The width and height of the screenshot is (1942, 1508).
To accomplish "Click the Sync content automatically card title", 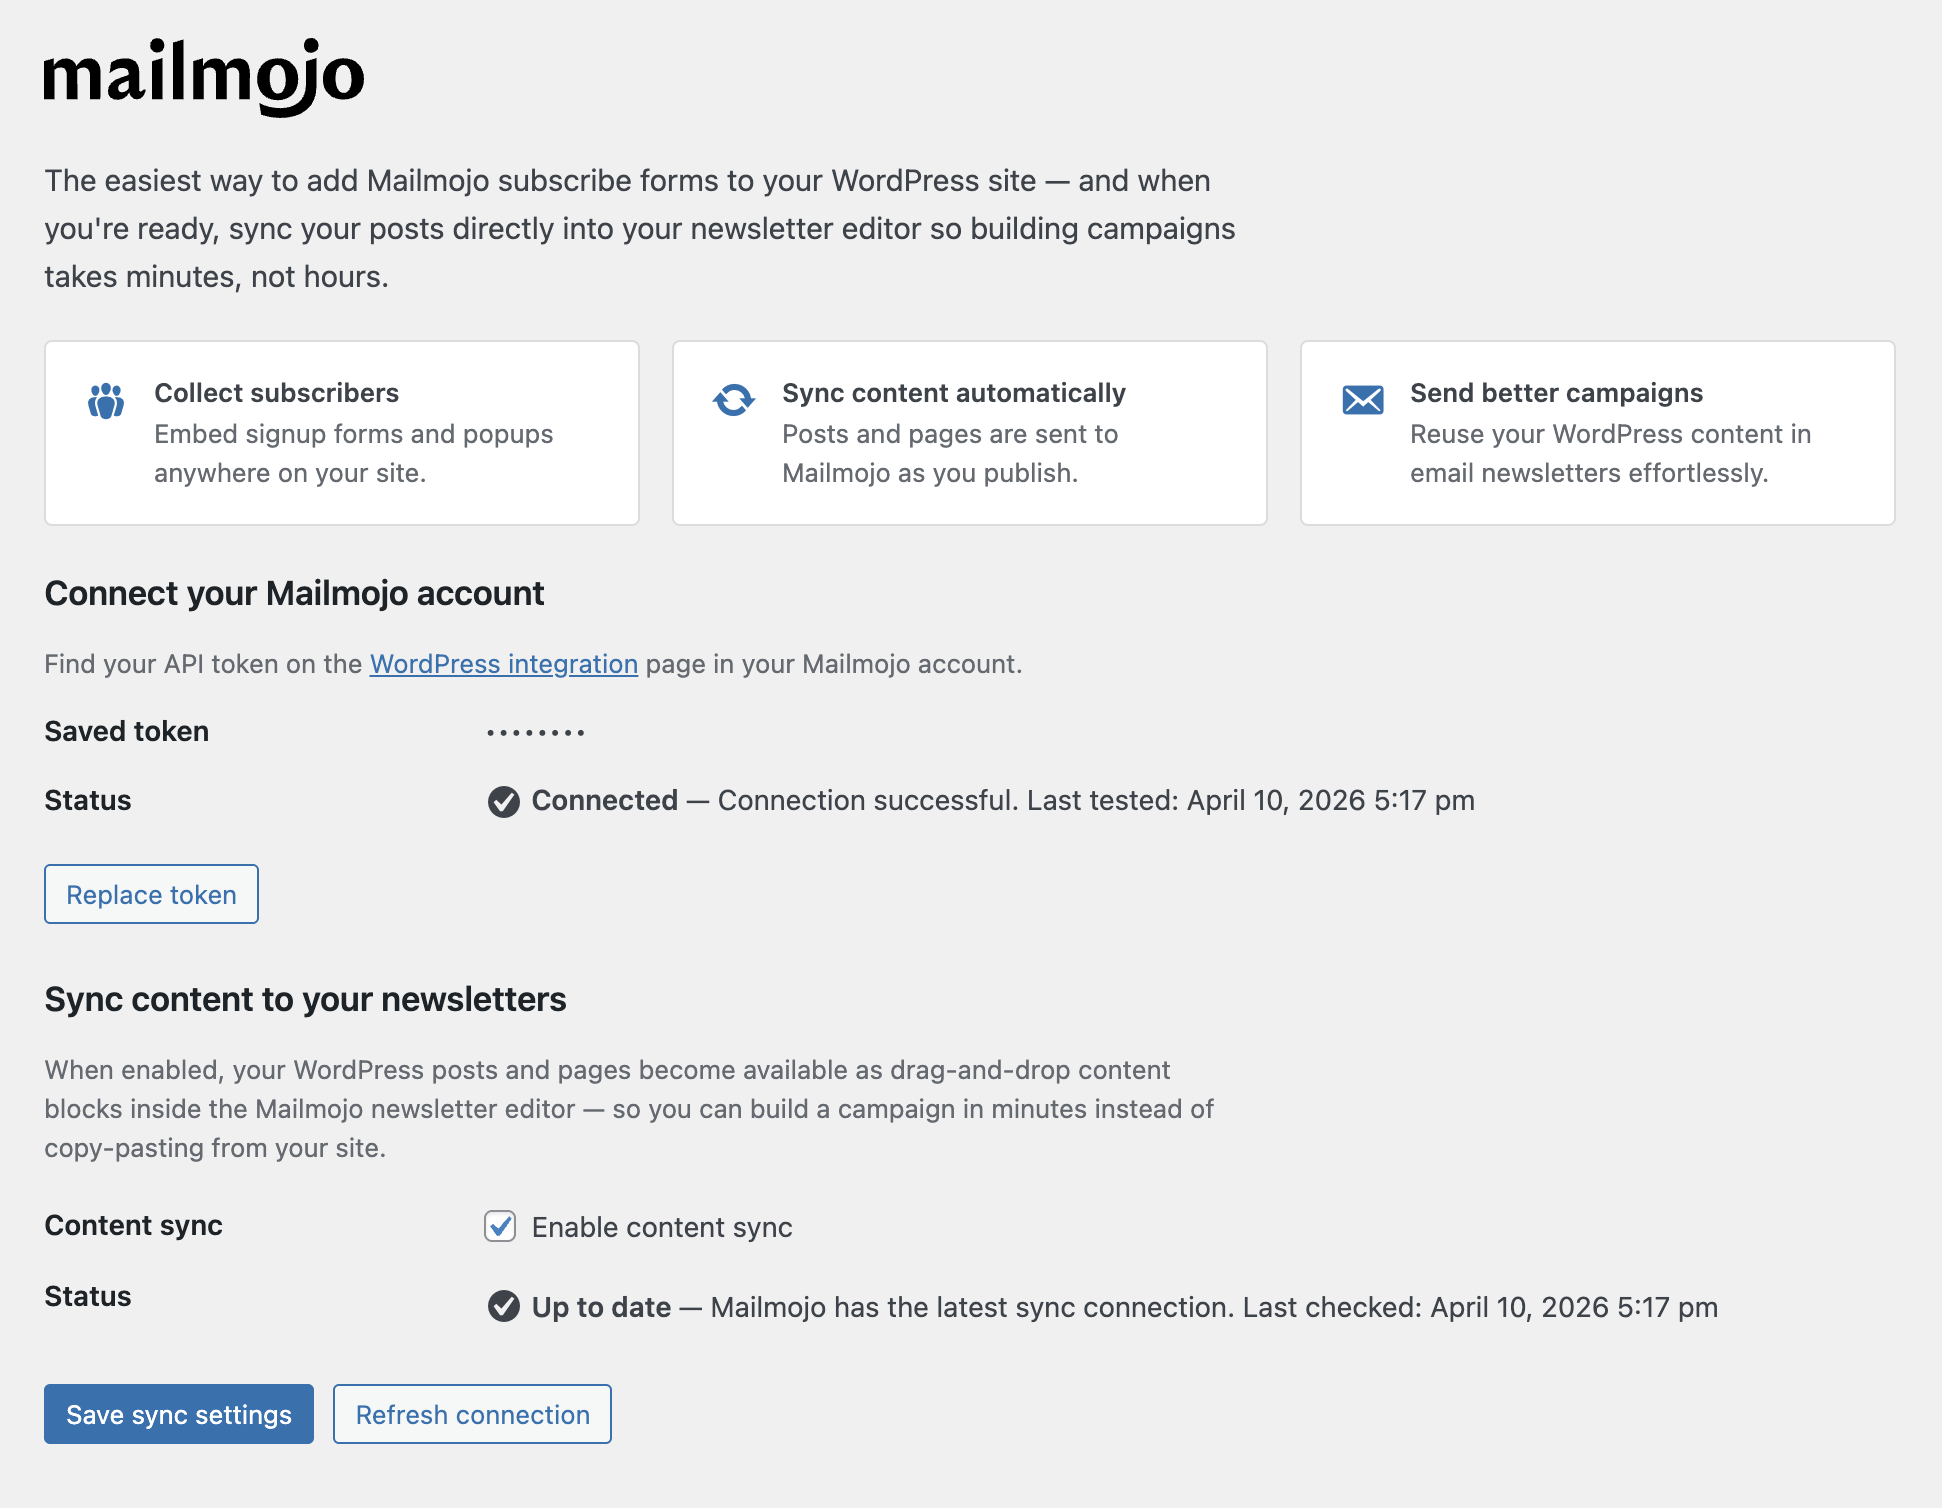I will click(x=954, y=393).
